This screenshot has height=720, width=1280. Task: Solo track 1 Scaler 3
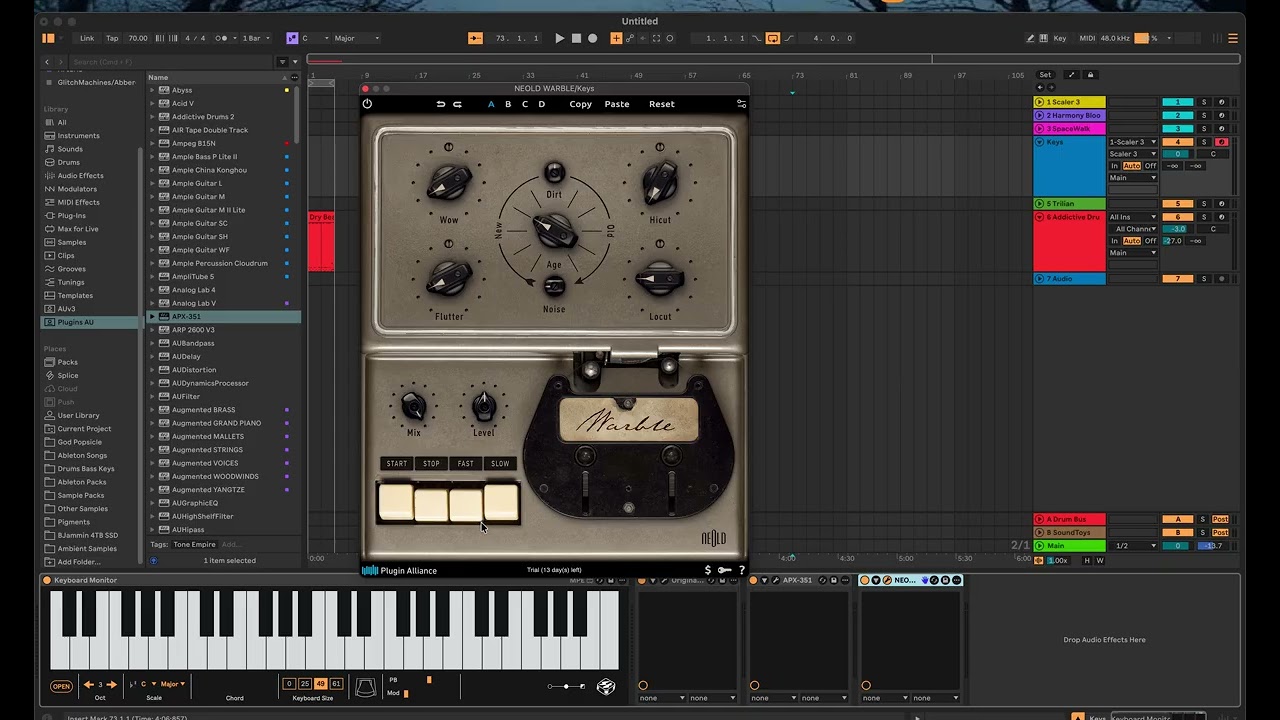pos(1204,102)
